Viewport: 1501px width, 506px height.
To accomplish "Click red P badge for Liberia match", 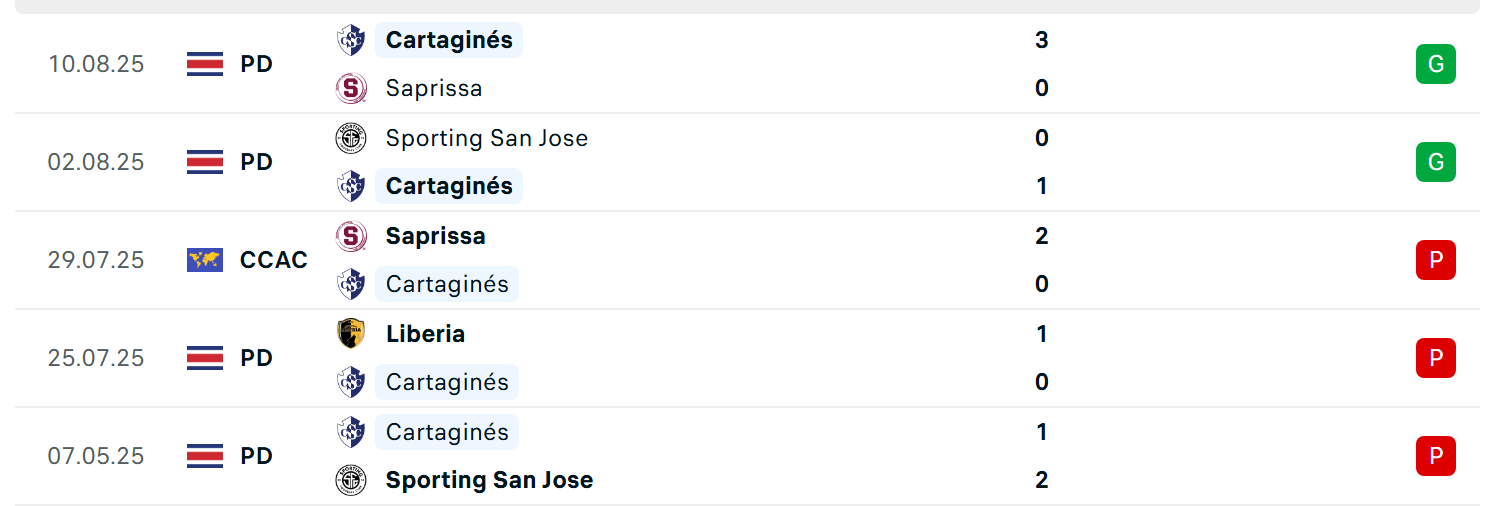I will (x=1436, y=358).
